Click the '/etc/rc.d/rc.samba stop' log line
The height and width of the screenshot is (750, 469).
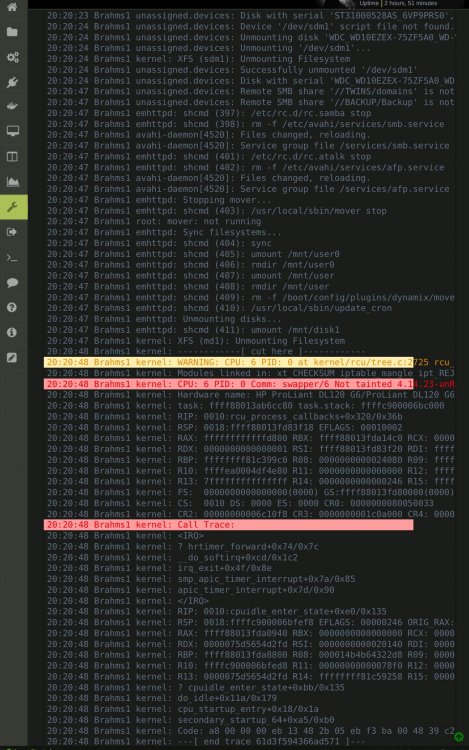(x=209, y=113)
